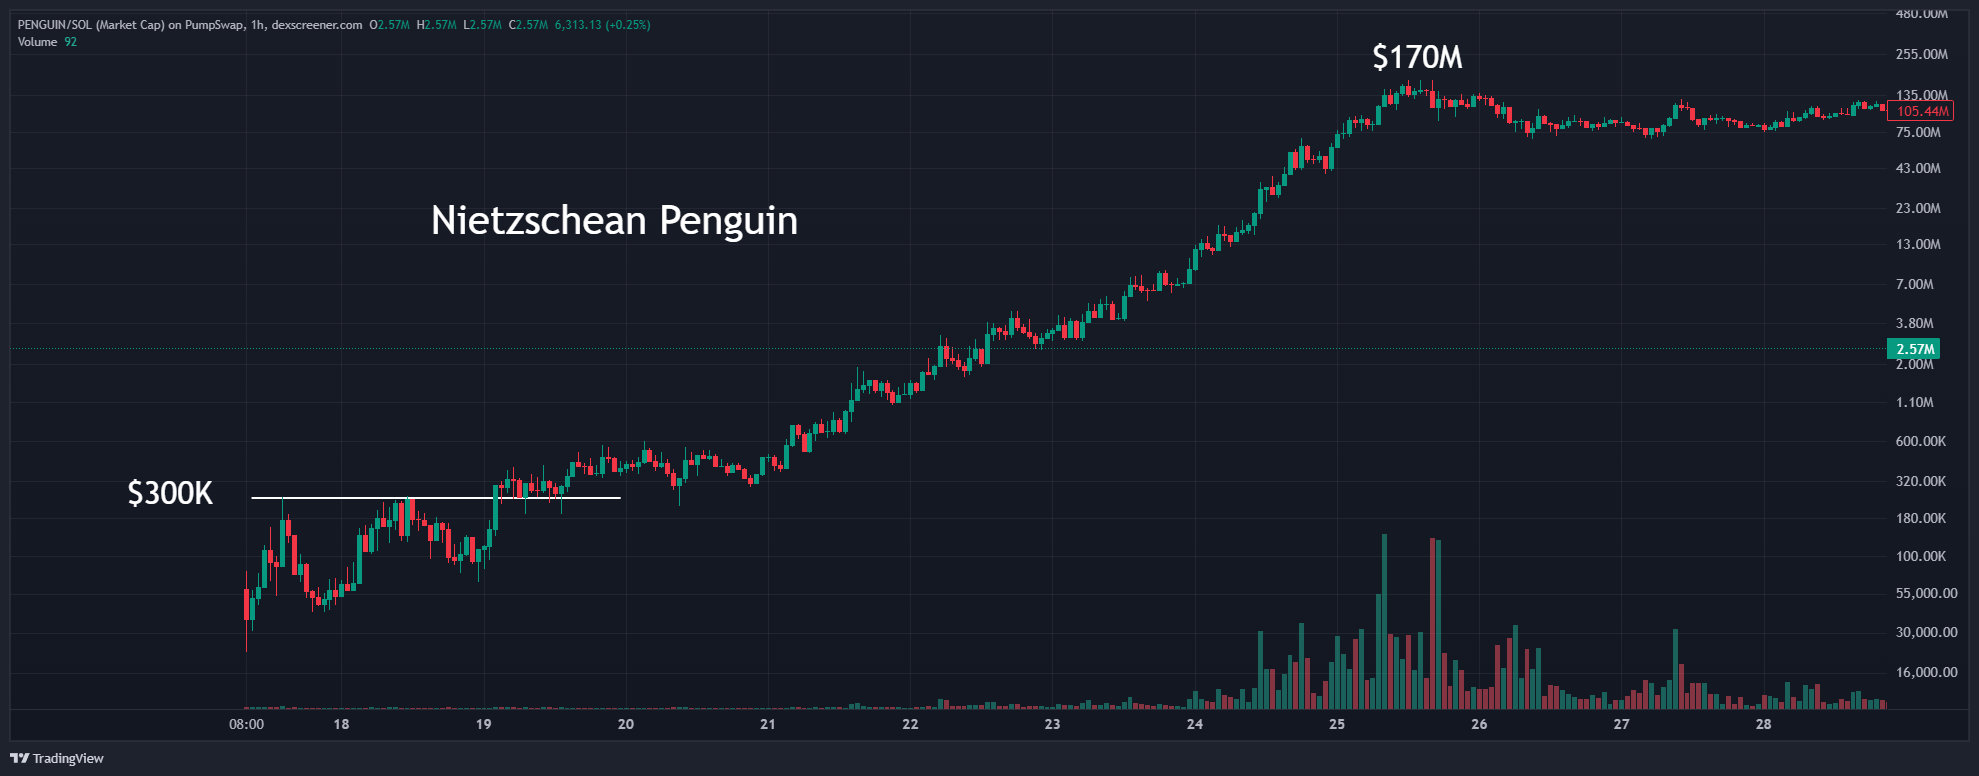Click the TradingView logo
The image size is (1979, 776).
pos(57,758)
